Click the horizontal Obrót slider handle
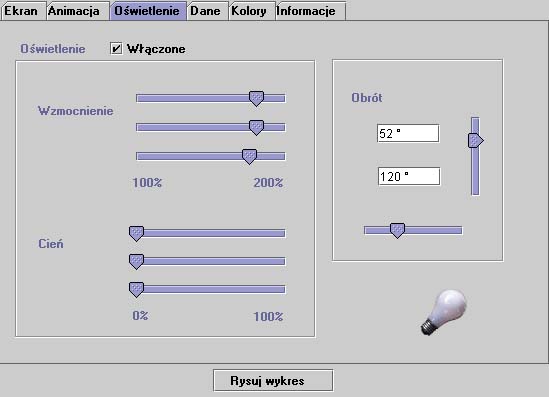Image resolution: width=549 pixels, height=397 pixels. (397, 231)
